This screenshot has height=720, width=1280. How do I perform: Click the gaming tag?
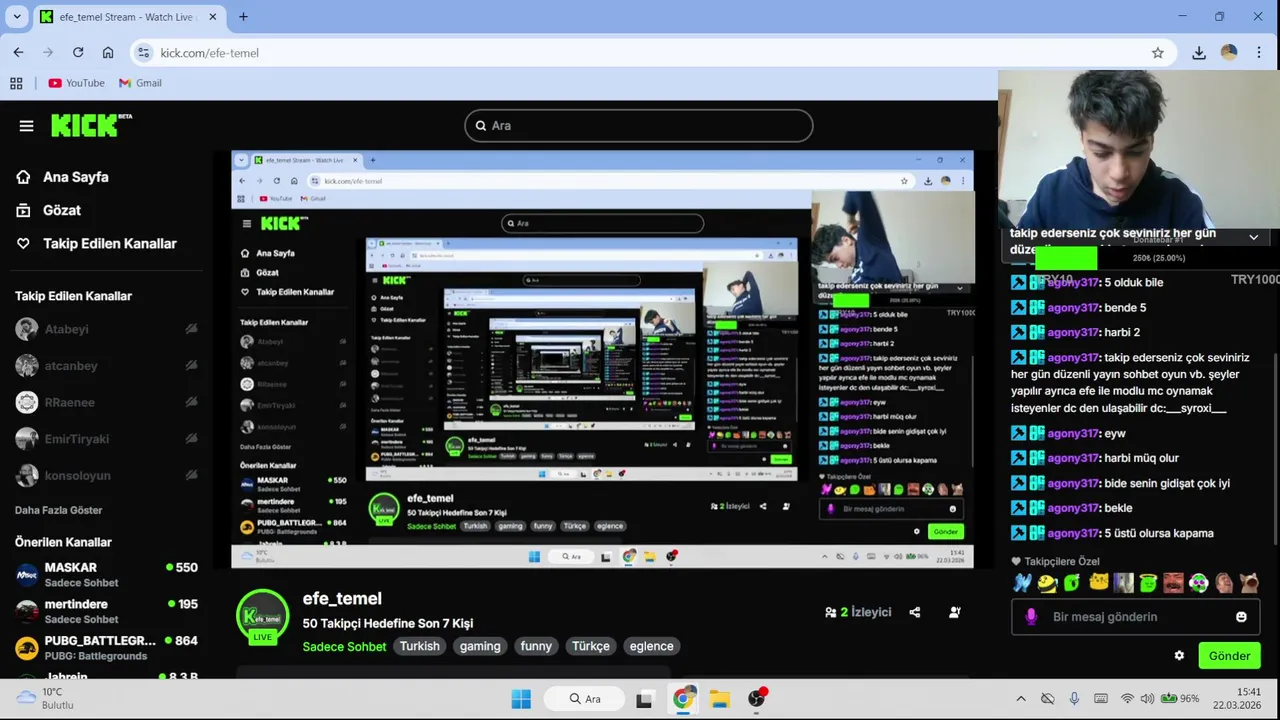click(x=480, y=646)
